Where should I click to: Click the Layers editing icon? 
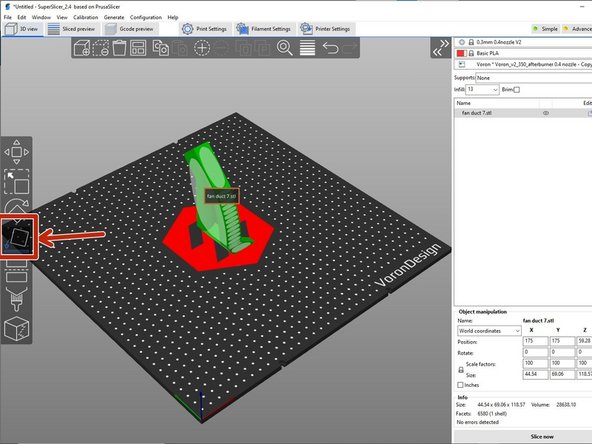[307, 48]
